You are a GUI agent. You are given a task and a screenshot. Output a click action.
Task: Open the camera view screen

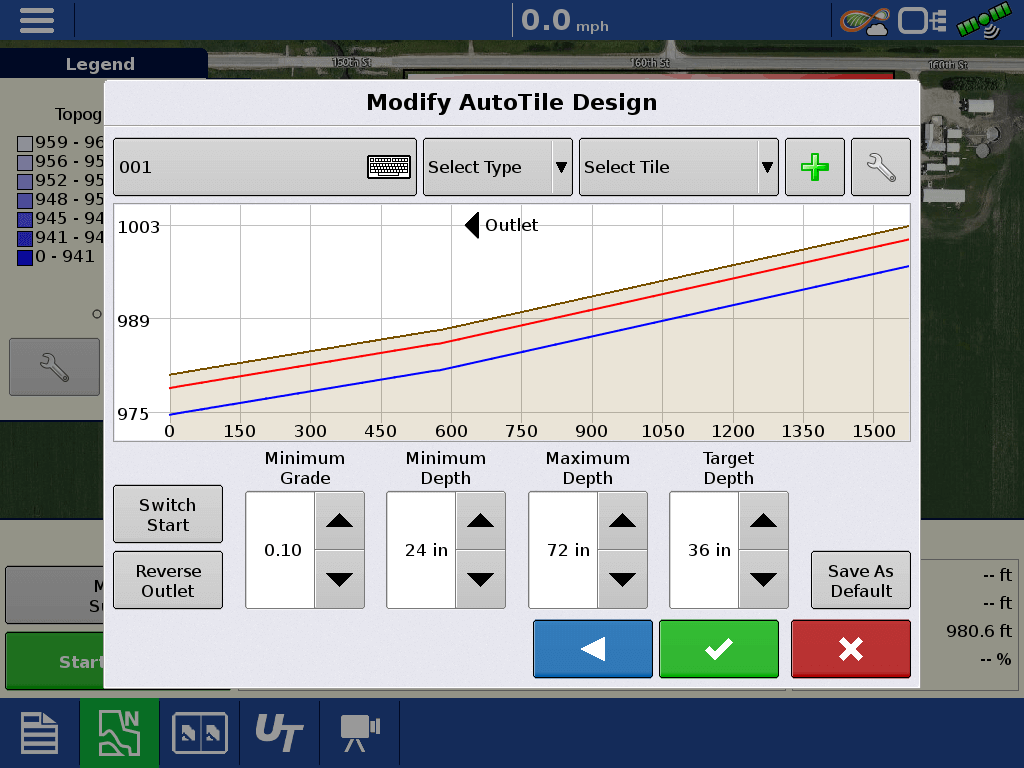coord(359,732)
